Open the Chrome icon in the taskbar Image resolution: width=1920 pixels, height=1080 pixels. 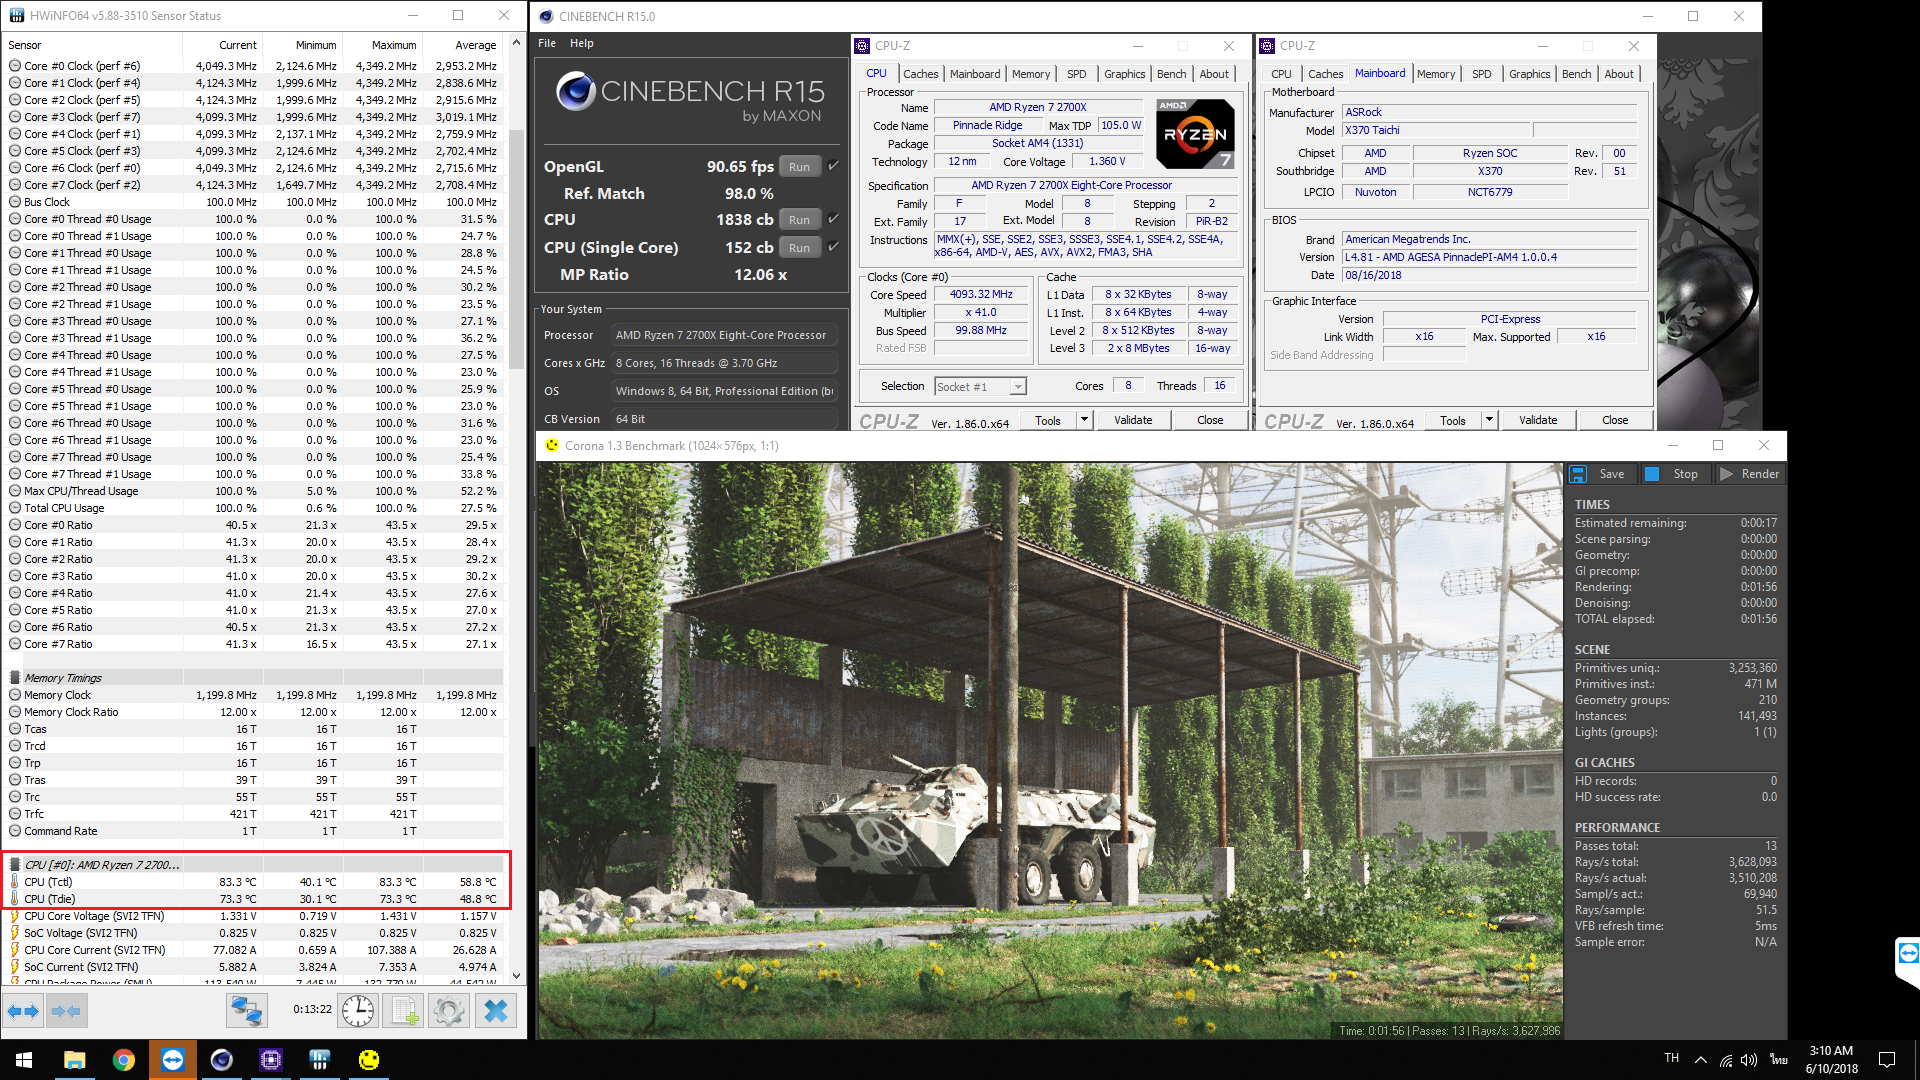coord(124,1060)
